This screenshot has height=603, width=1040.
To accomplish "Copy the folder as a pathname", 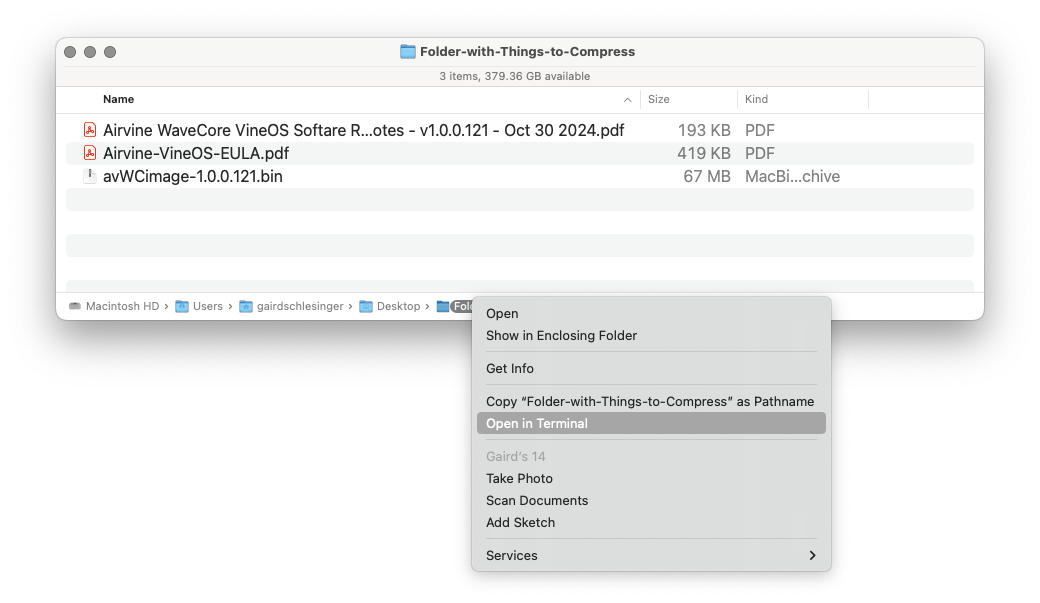I will (x=650, y=400).
